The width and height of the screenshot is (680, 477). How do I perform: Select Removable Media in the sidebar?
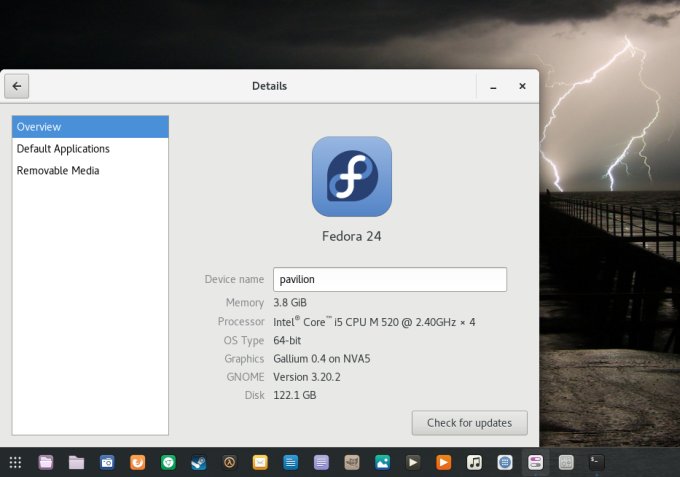tap(90, 170)
